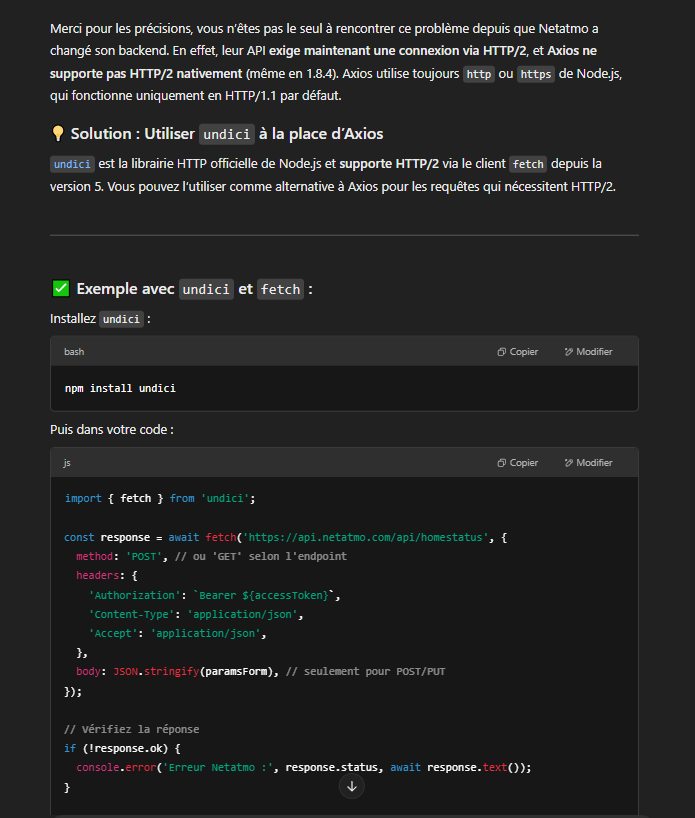Screen dimensions: 695x818
Task: Click the 'npm install undici' command text
Action: (x=120, y=388)
